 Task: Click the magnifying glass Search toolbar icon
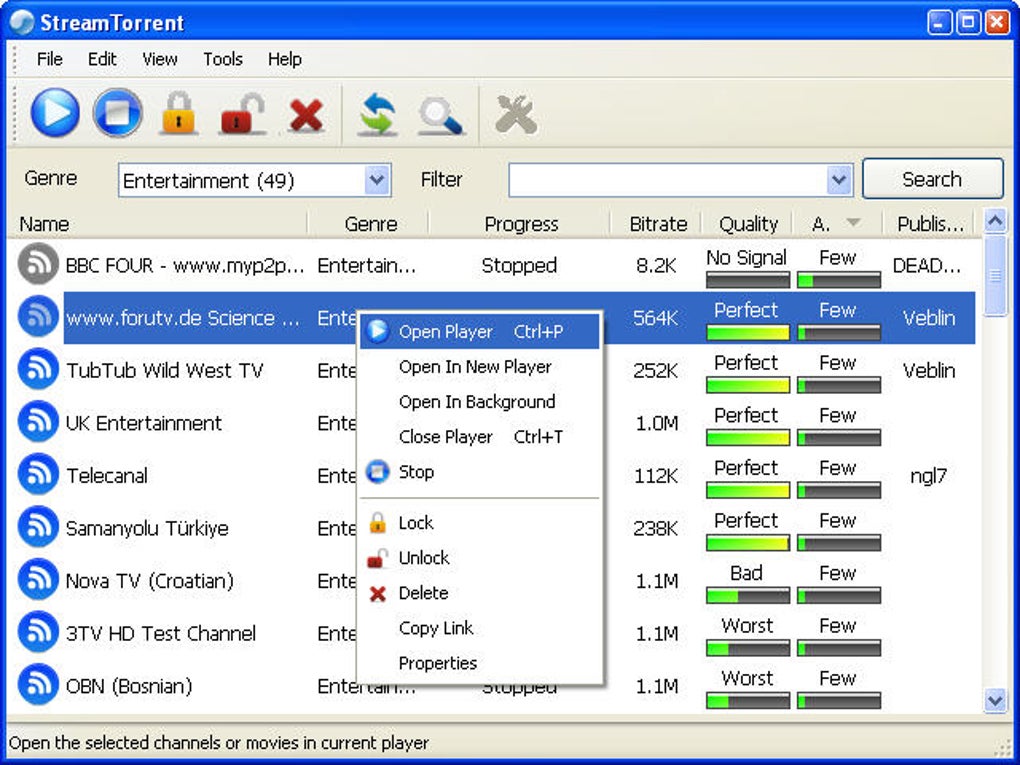(x=440, y=115)
